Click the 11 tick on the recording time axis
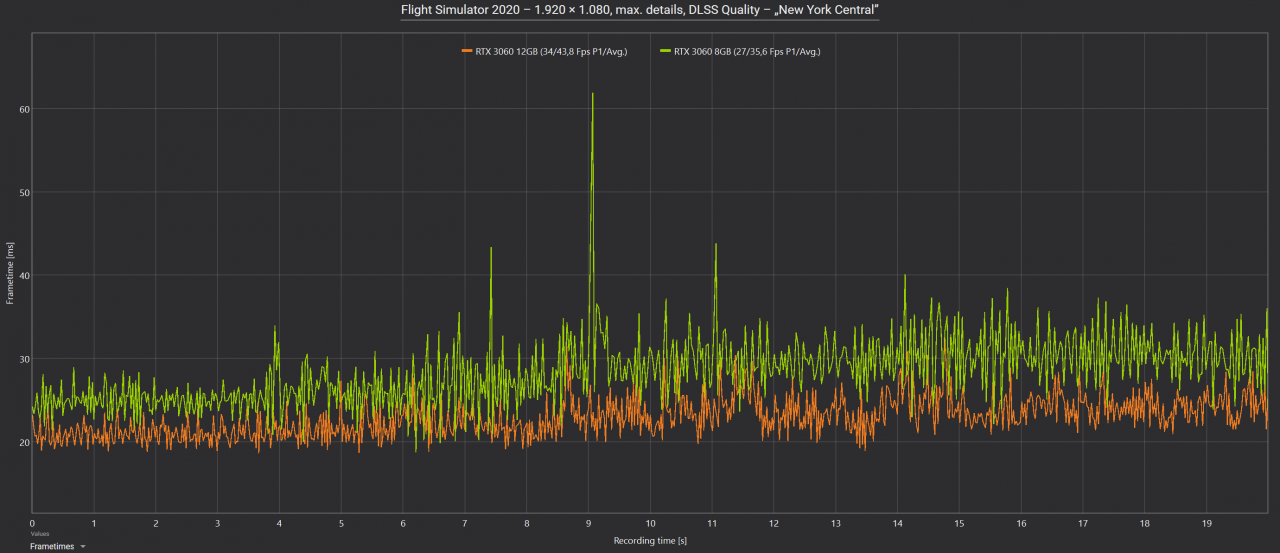 point(711,523)
